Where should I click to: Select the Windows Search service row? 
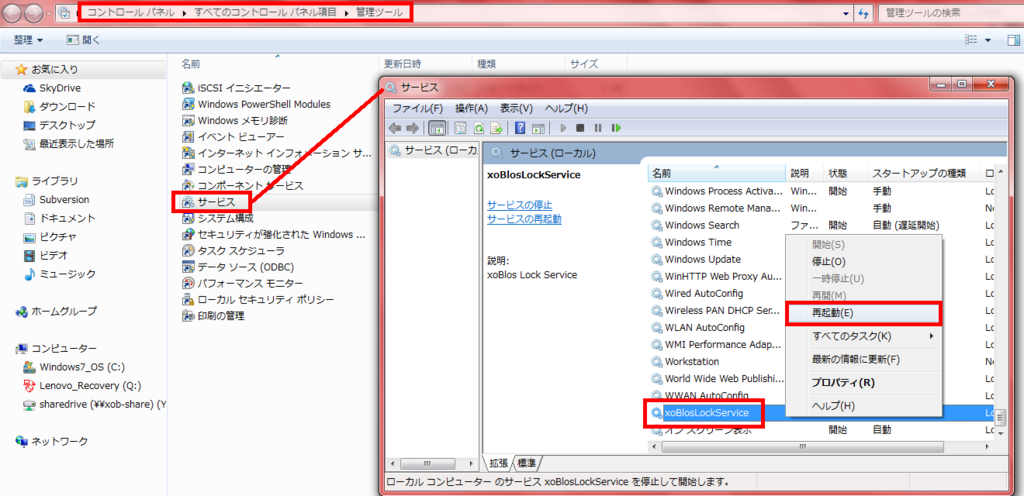(820, 225)
